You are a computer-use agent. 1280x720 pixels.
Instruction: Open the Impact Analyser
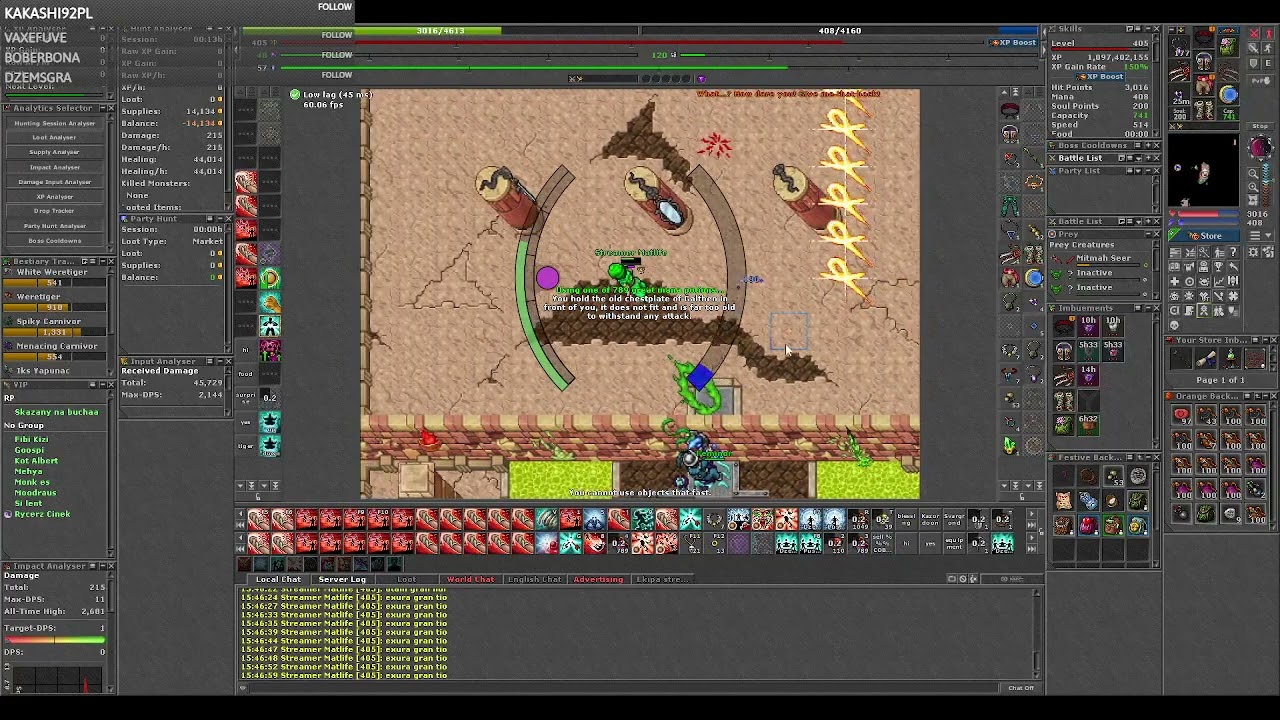pyautogui.click(x=54, y=167)
